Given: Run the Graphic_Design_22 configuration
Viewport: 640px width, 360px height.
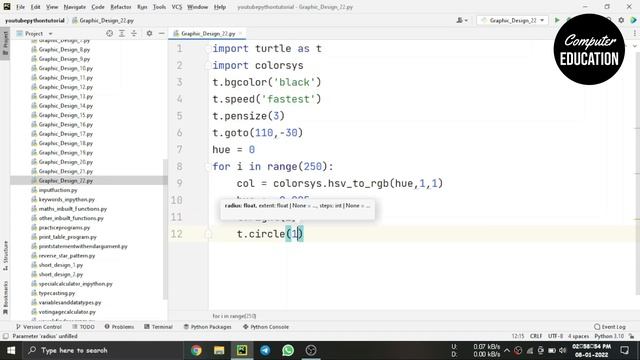Looking at the screenshot, I should coord(557,20).
